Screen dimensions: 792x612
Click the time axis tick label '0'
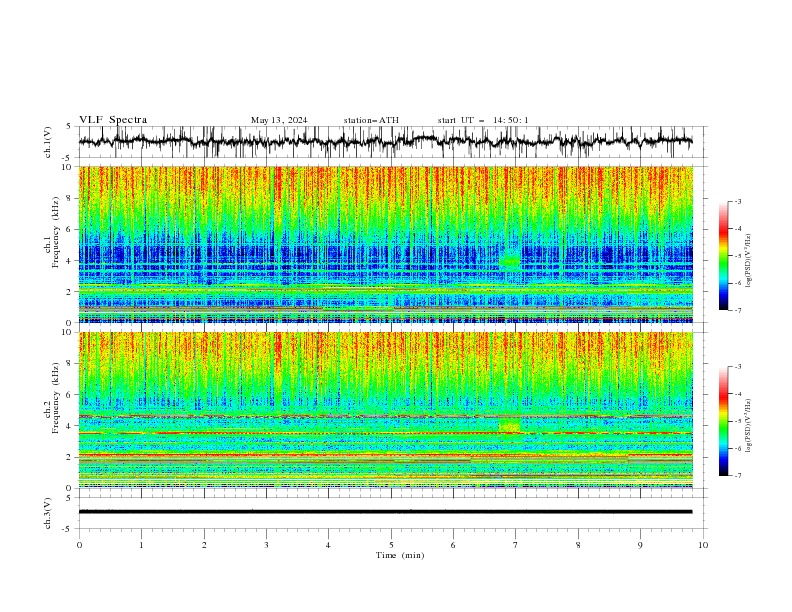coord(79,545)
